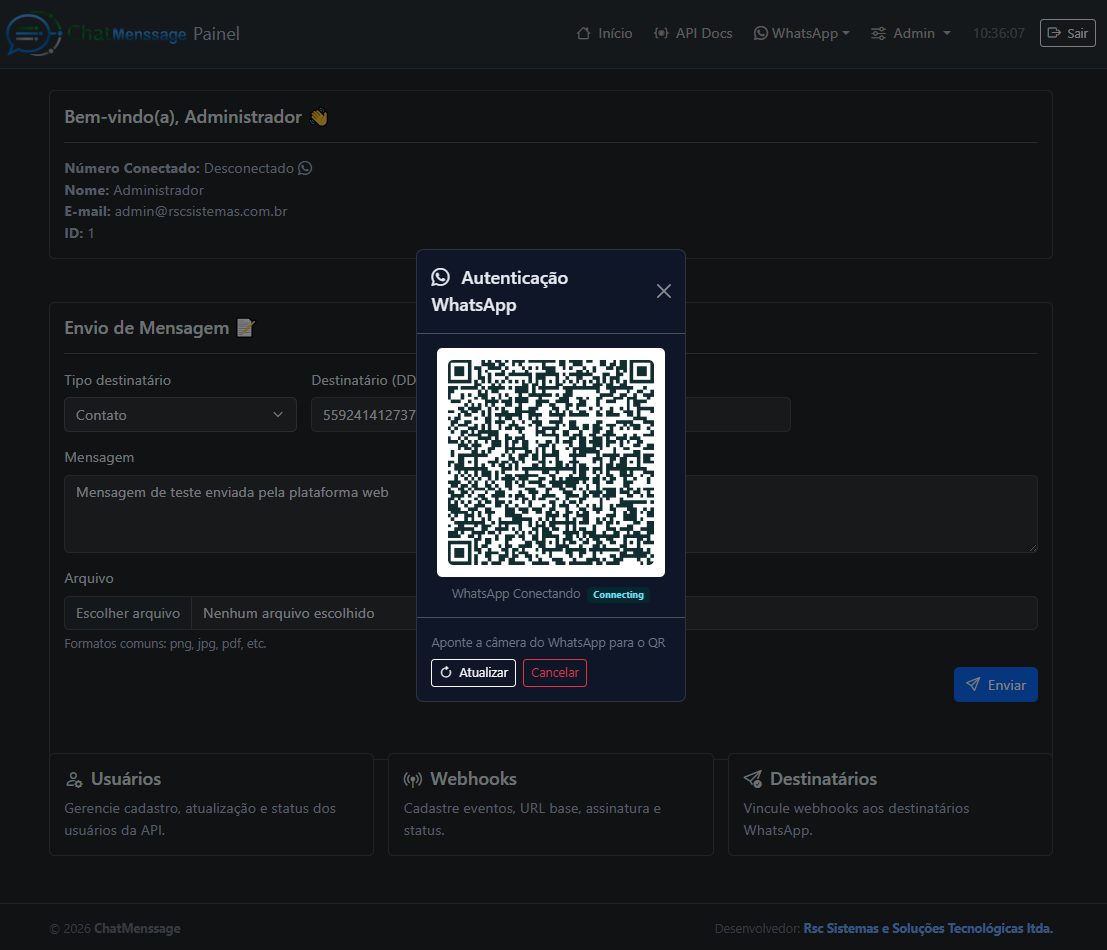Viewport: 1107px width, 950px height.
Task: Click the WhatsApp QR code image
Action: [551, 462]
